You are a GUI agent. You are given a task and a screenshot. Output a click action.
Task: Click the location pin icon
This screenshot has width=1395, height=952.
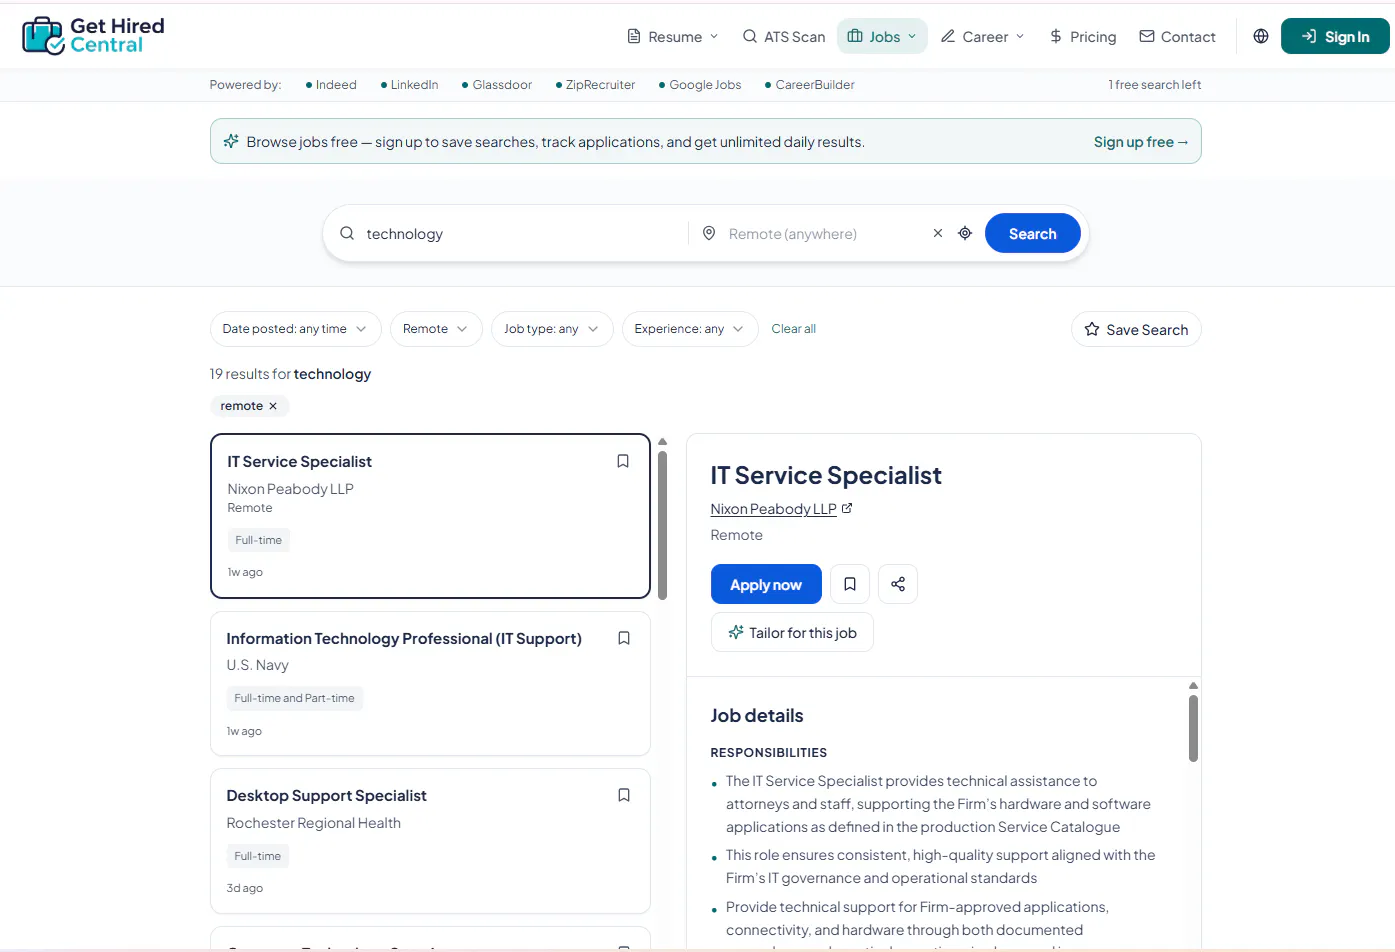coord(709,233)
